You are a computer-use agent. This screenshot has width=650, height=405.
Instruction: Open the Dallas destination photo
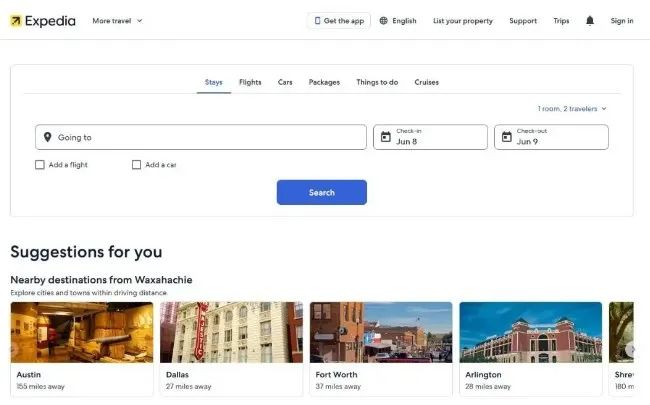coord(231,332)
